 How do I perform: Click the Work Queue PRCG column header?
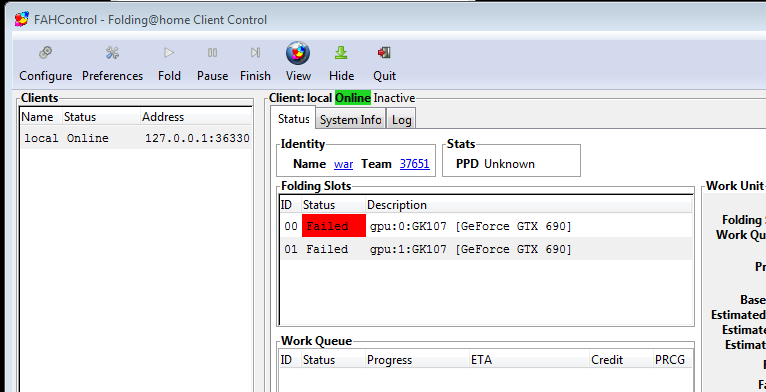tap(672, 360)
